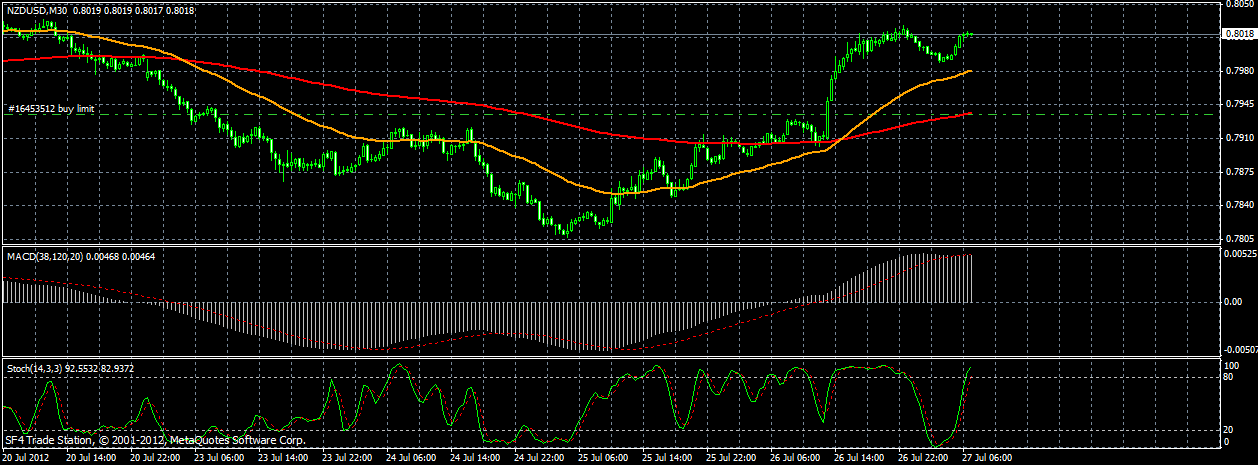Click time axis label 24 Jul 22:00
Screen dimensions: 1258x465
coord(538,458)
